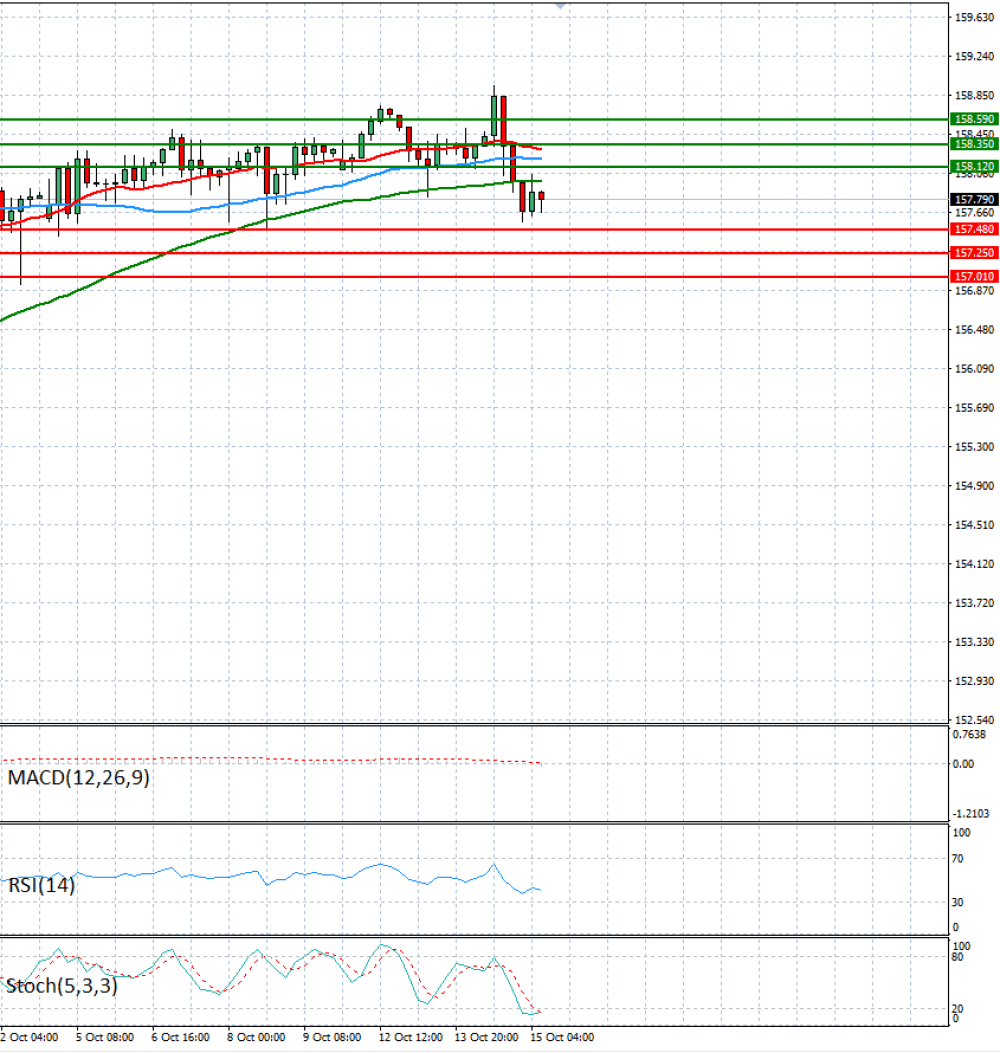1000x1053 pixels.
Task: Click the 30 level on RSI scale
Action: tap(958, 903)
